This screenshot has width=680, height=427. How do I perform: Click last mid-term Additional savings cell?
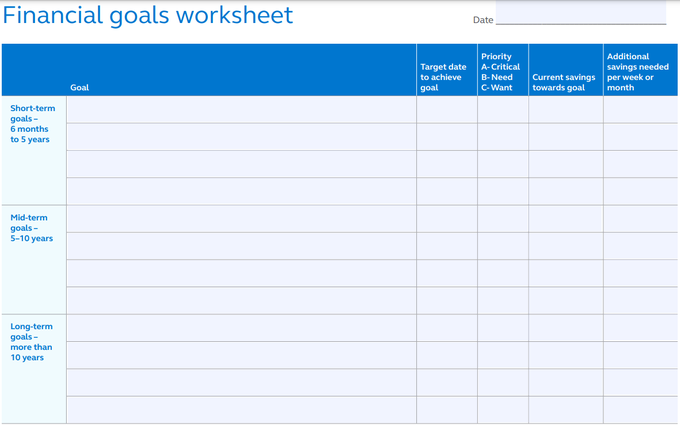pyautogui.click(x=640, y=300)
